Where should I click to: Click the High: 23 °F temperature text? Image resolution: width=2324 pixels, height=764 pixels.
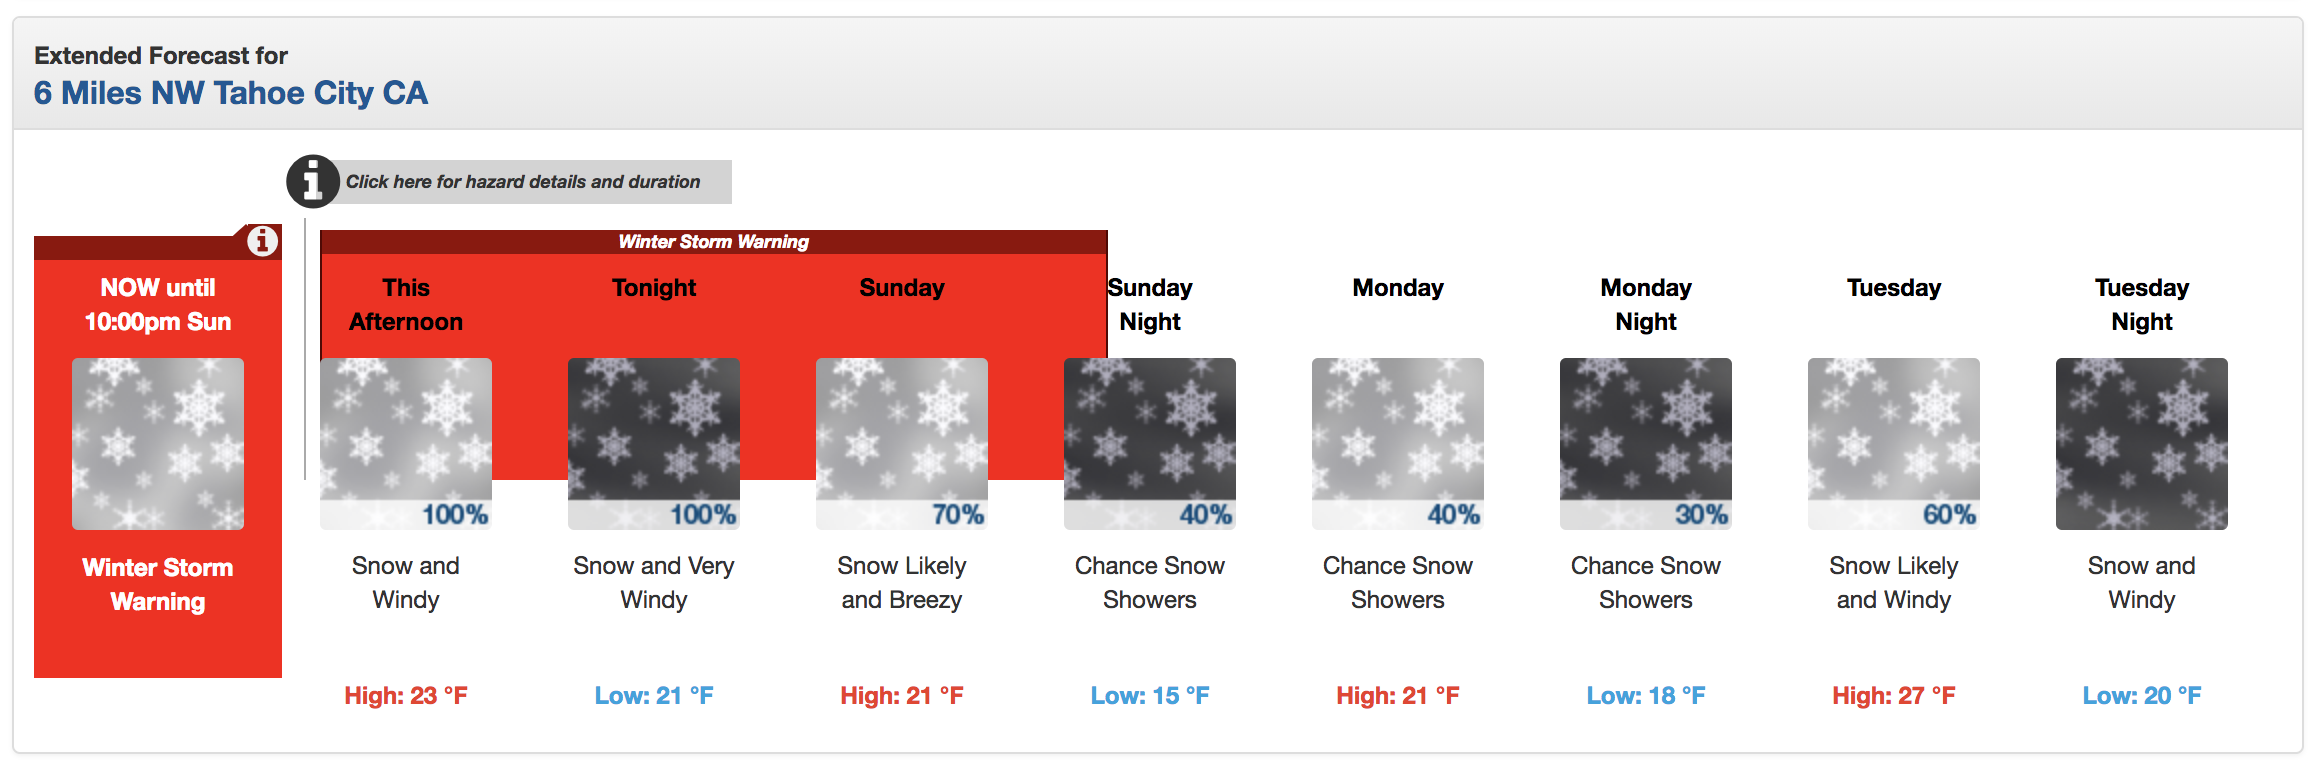coord(406,695)
